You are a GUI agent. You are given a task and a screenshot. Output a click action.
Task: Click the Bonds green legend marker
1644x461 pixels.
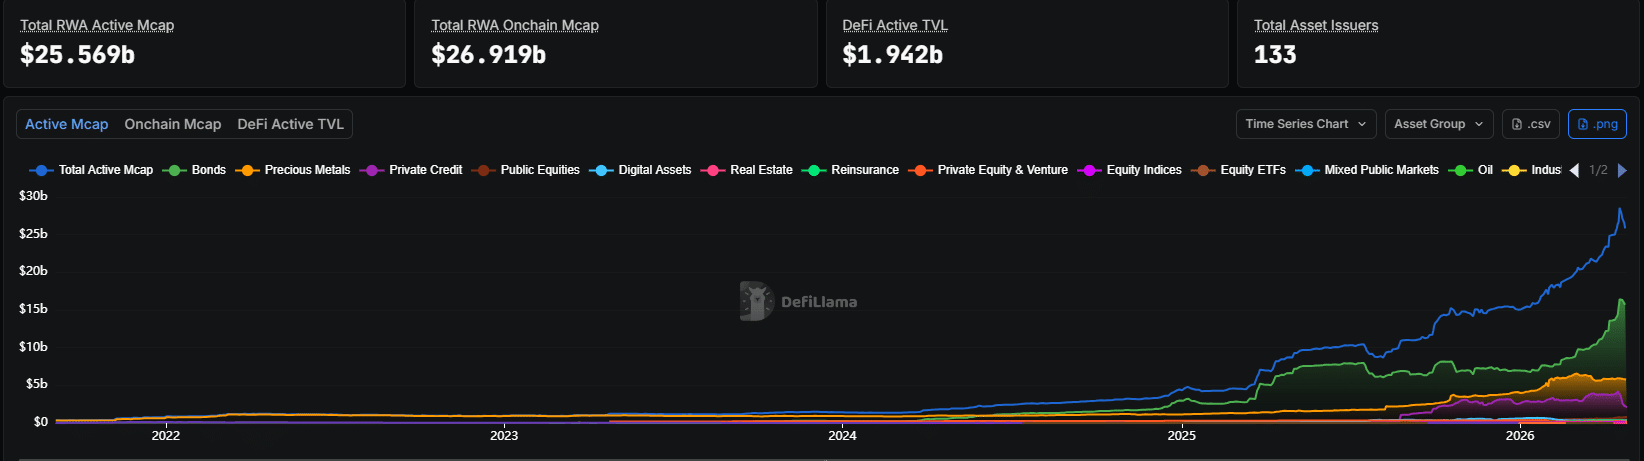(x=175, y=170)
